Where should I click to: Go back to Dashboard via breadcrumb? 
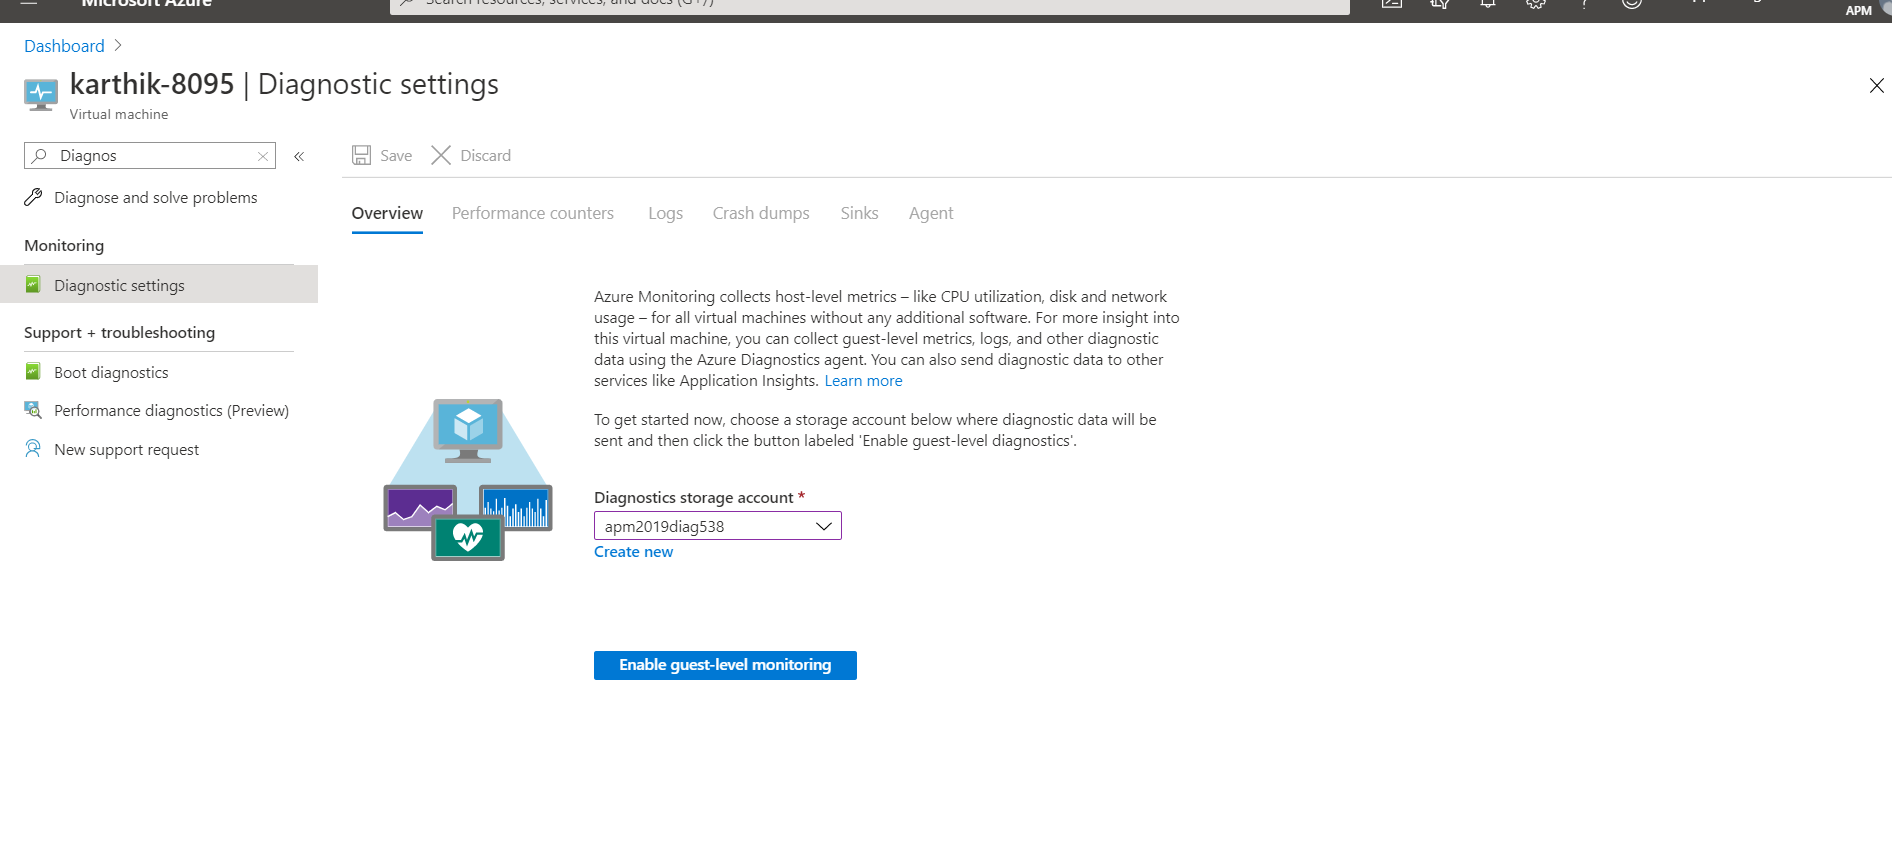click(64, 46)
